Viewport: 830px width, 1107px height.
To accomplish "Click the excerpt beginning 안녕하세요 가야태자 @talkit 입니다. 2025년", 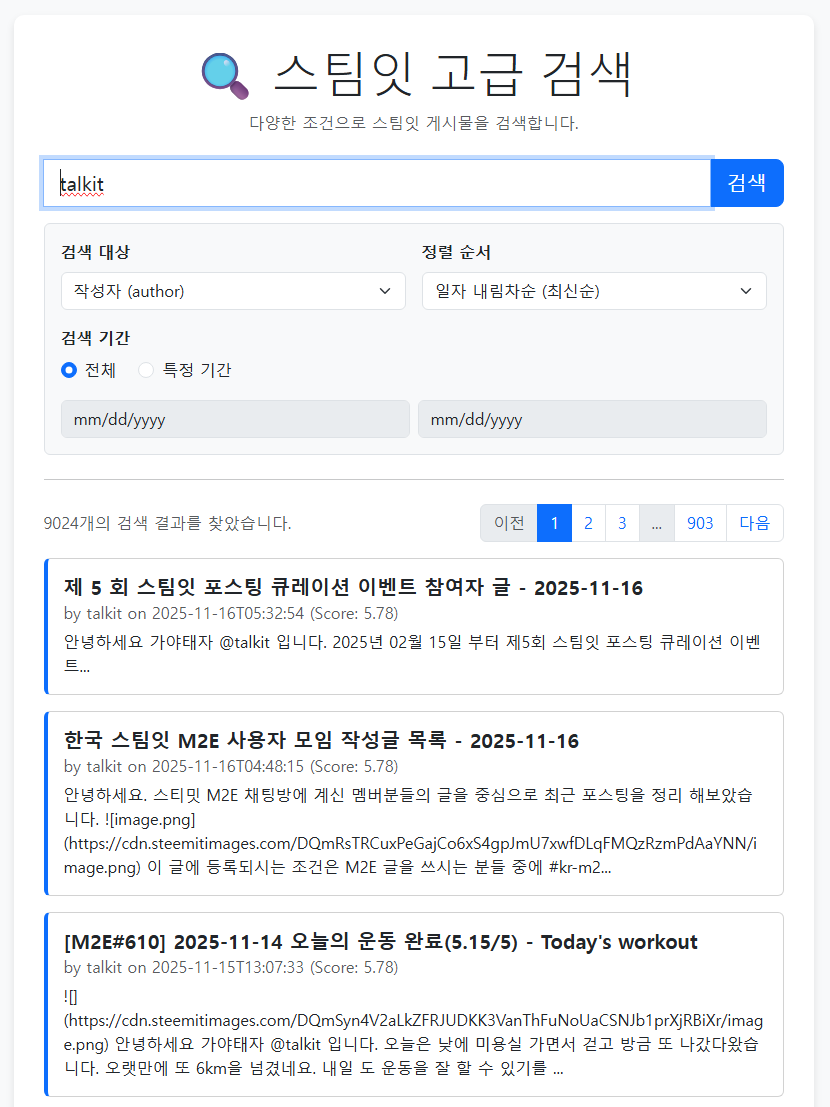I will (x=412, y=654).
